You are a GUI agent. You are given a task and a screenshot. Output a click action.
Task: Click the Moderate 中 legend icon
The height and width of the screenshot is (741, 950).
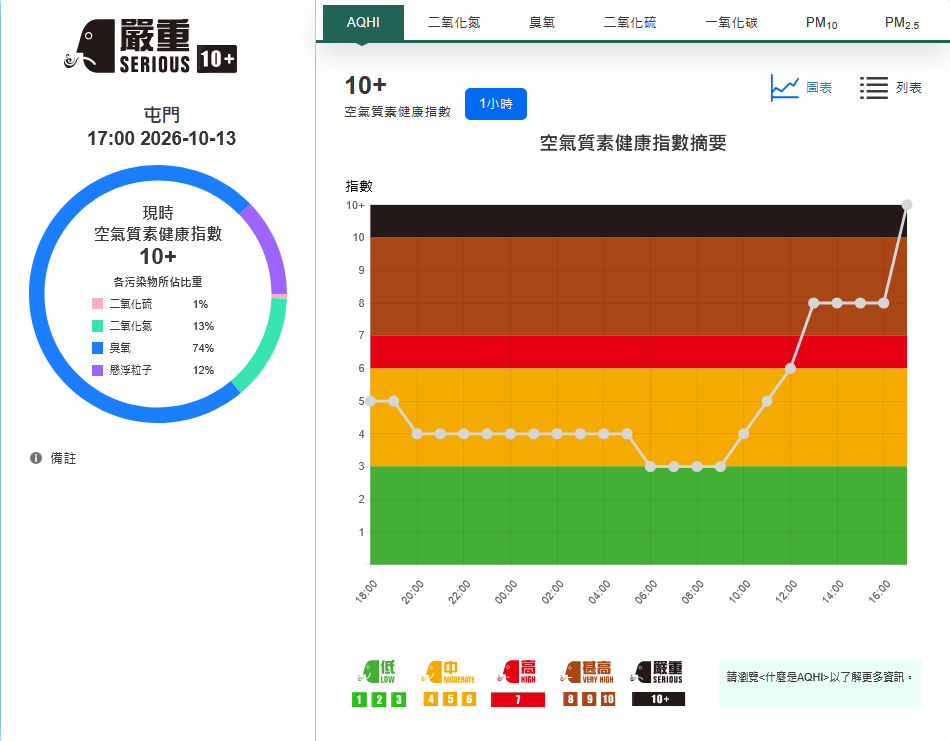click(448, 672)
